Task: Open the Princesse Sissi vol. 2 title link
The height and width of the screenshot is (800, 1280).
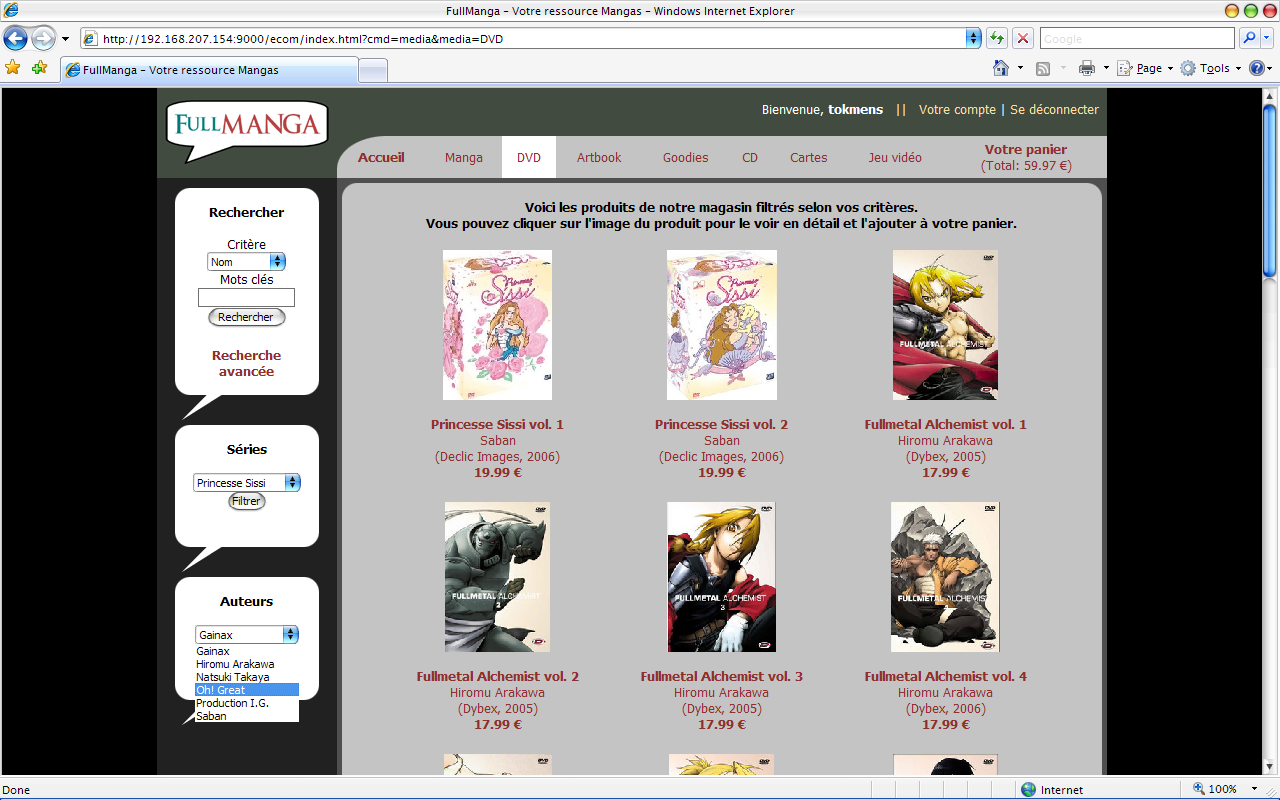Action: pyautogui.click(x=721, y=425)
